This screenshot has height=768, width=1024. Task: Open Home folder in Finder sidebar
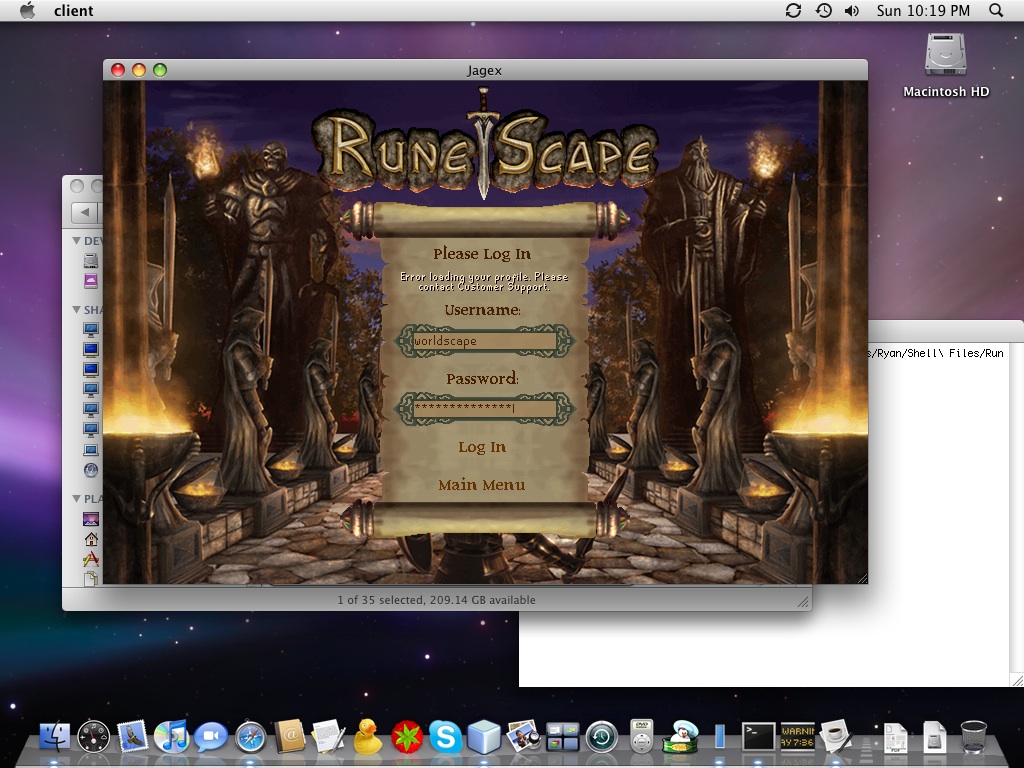(91, 539)
